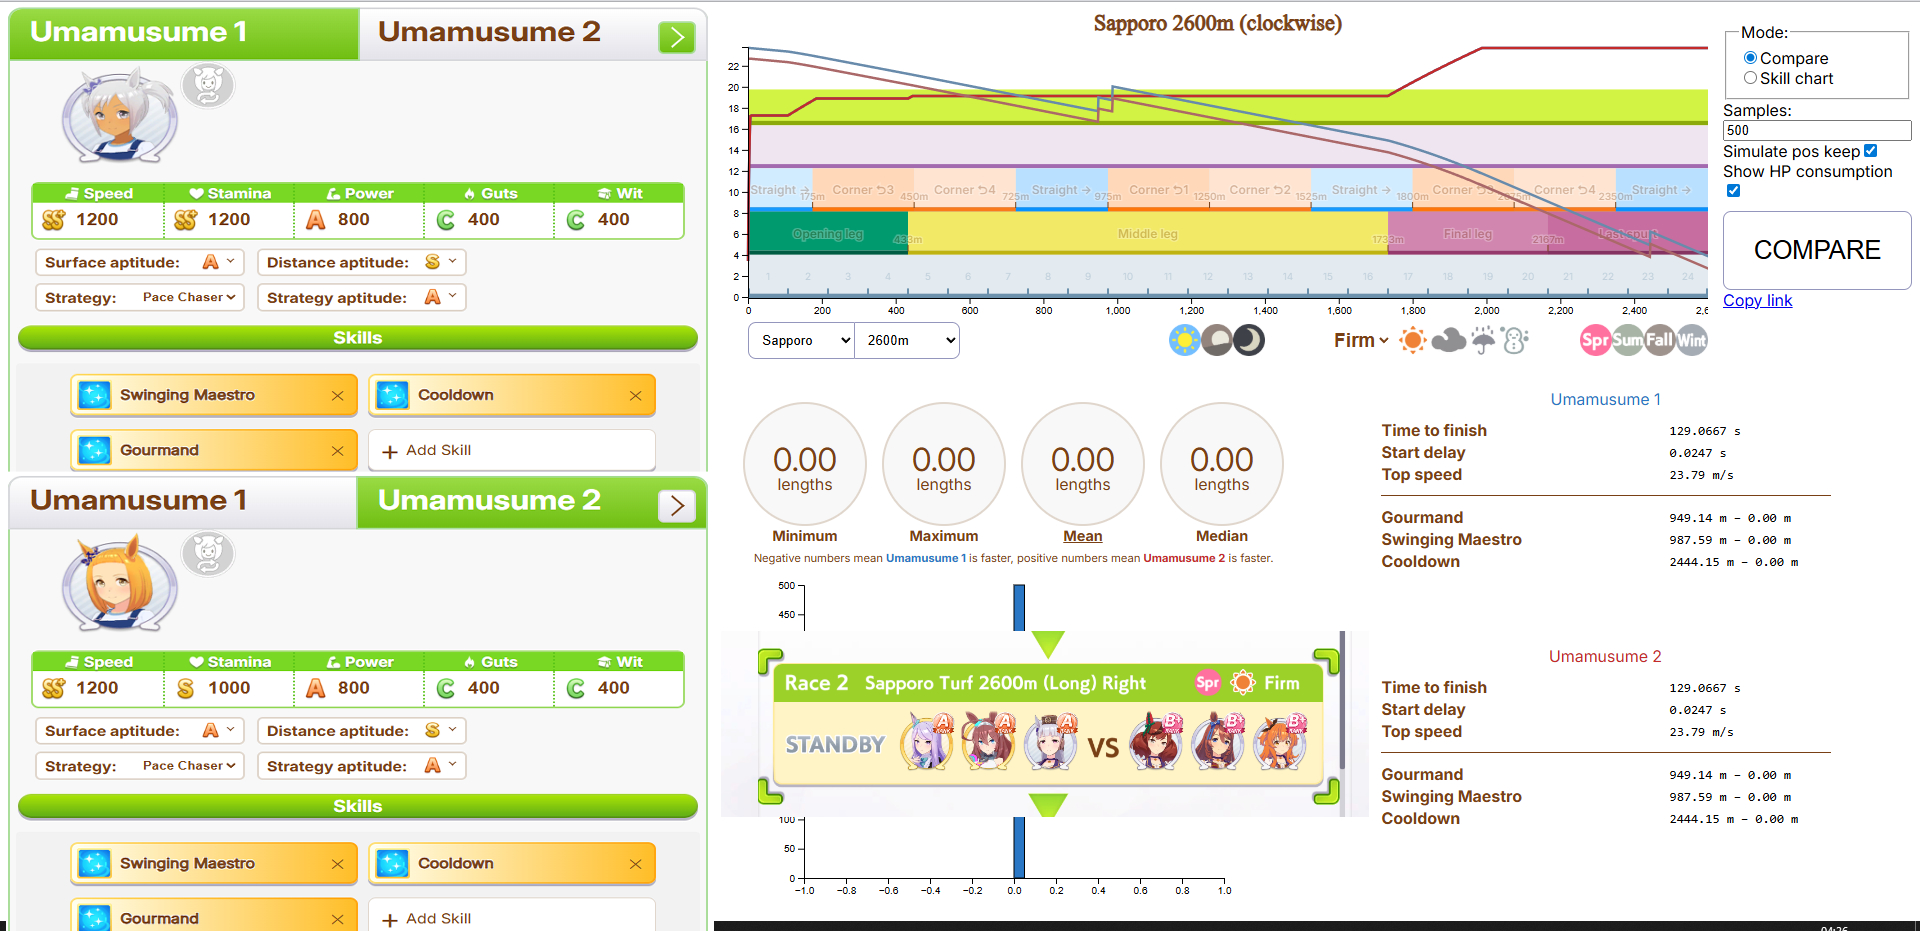Viewport: 1920px width, 931px height.
Task: Click Gourmand skill in bottom panel
Action: [213, 918]
